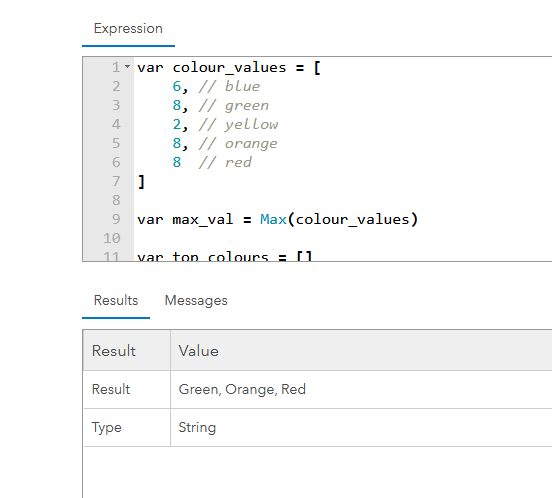Click the 'var colour_values = [' code line
552x498 pixels.
229,68
